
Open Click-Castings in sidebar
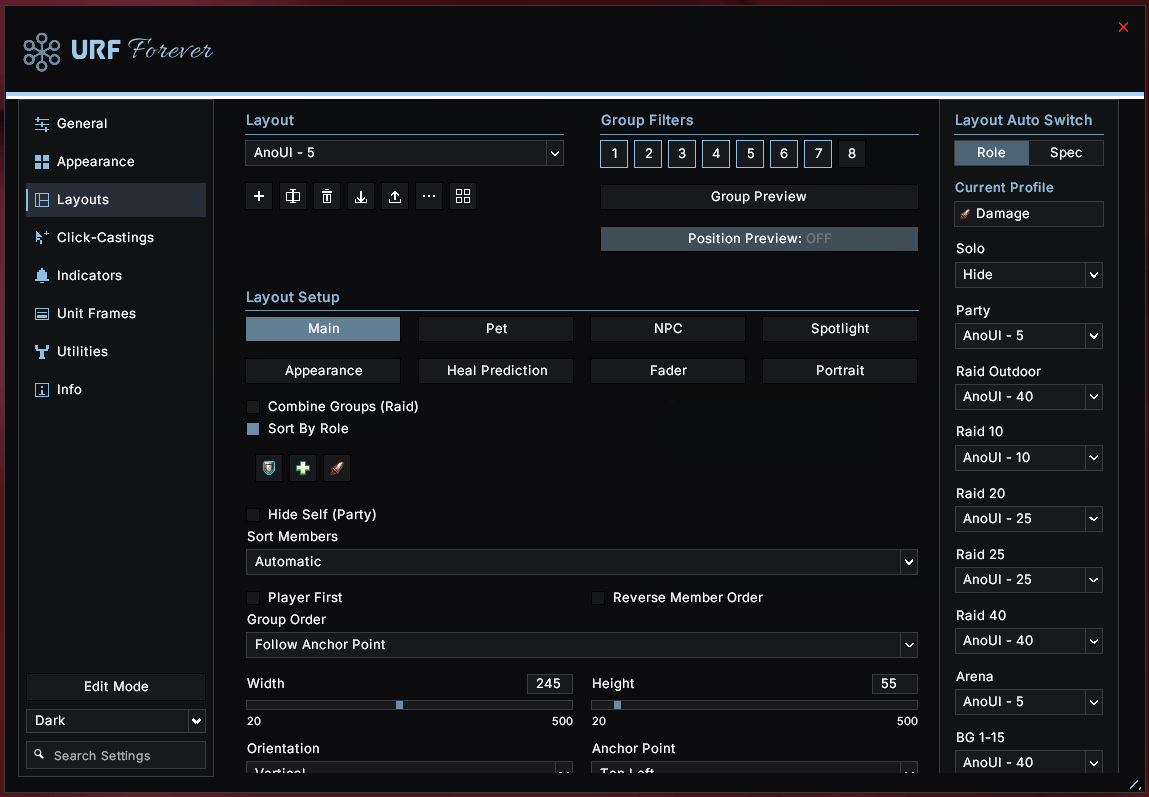coord(116,237)
